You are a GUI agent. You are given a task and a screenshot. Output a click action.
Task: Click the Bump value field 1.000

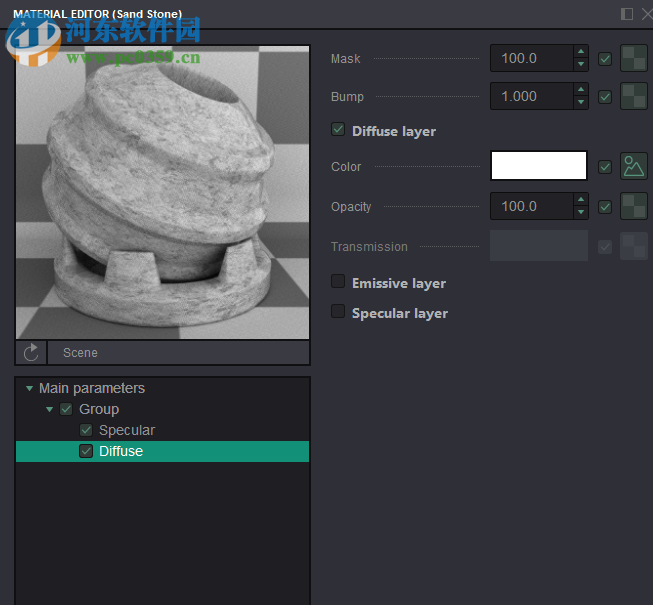point(532,96)
